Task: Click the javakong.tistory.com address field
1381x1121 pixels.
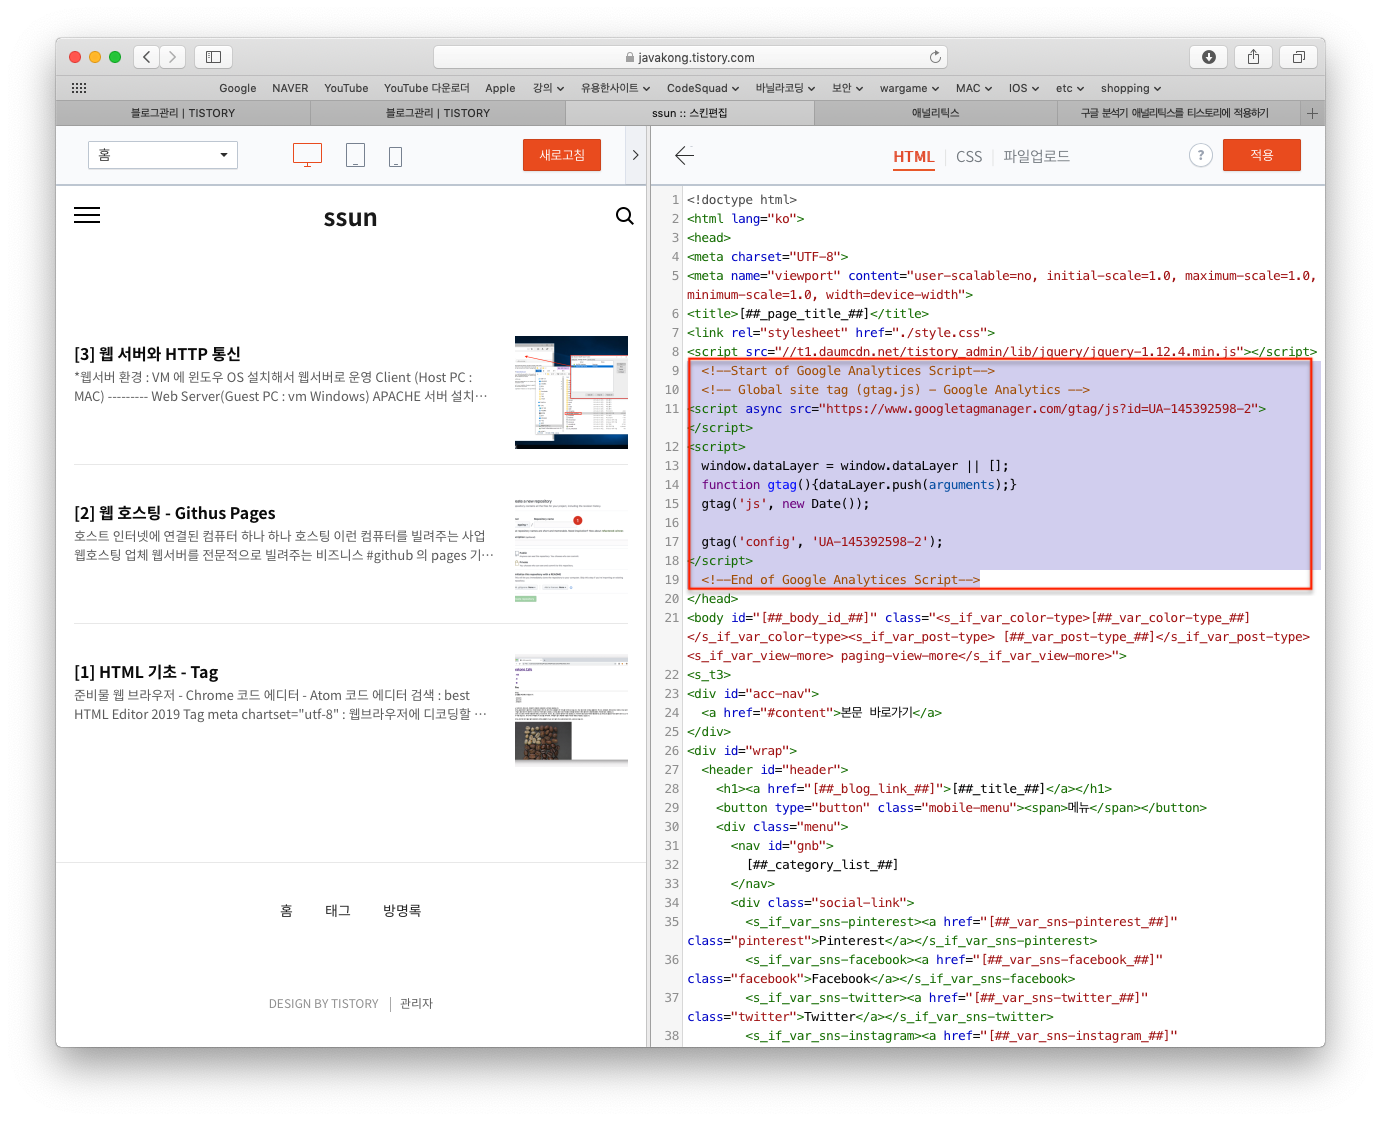Action: pyautogui.click(x=690, y=57)
